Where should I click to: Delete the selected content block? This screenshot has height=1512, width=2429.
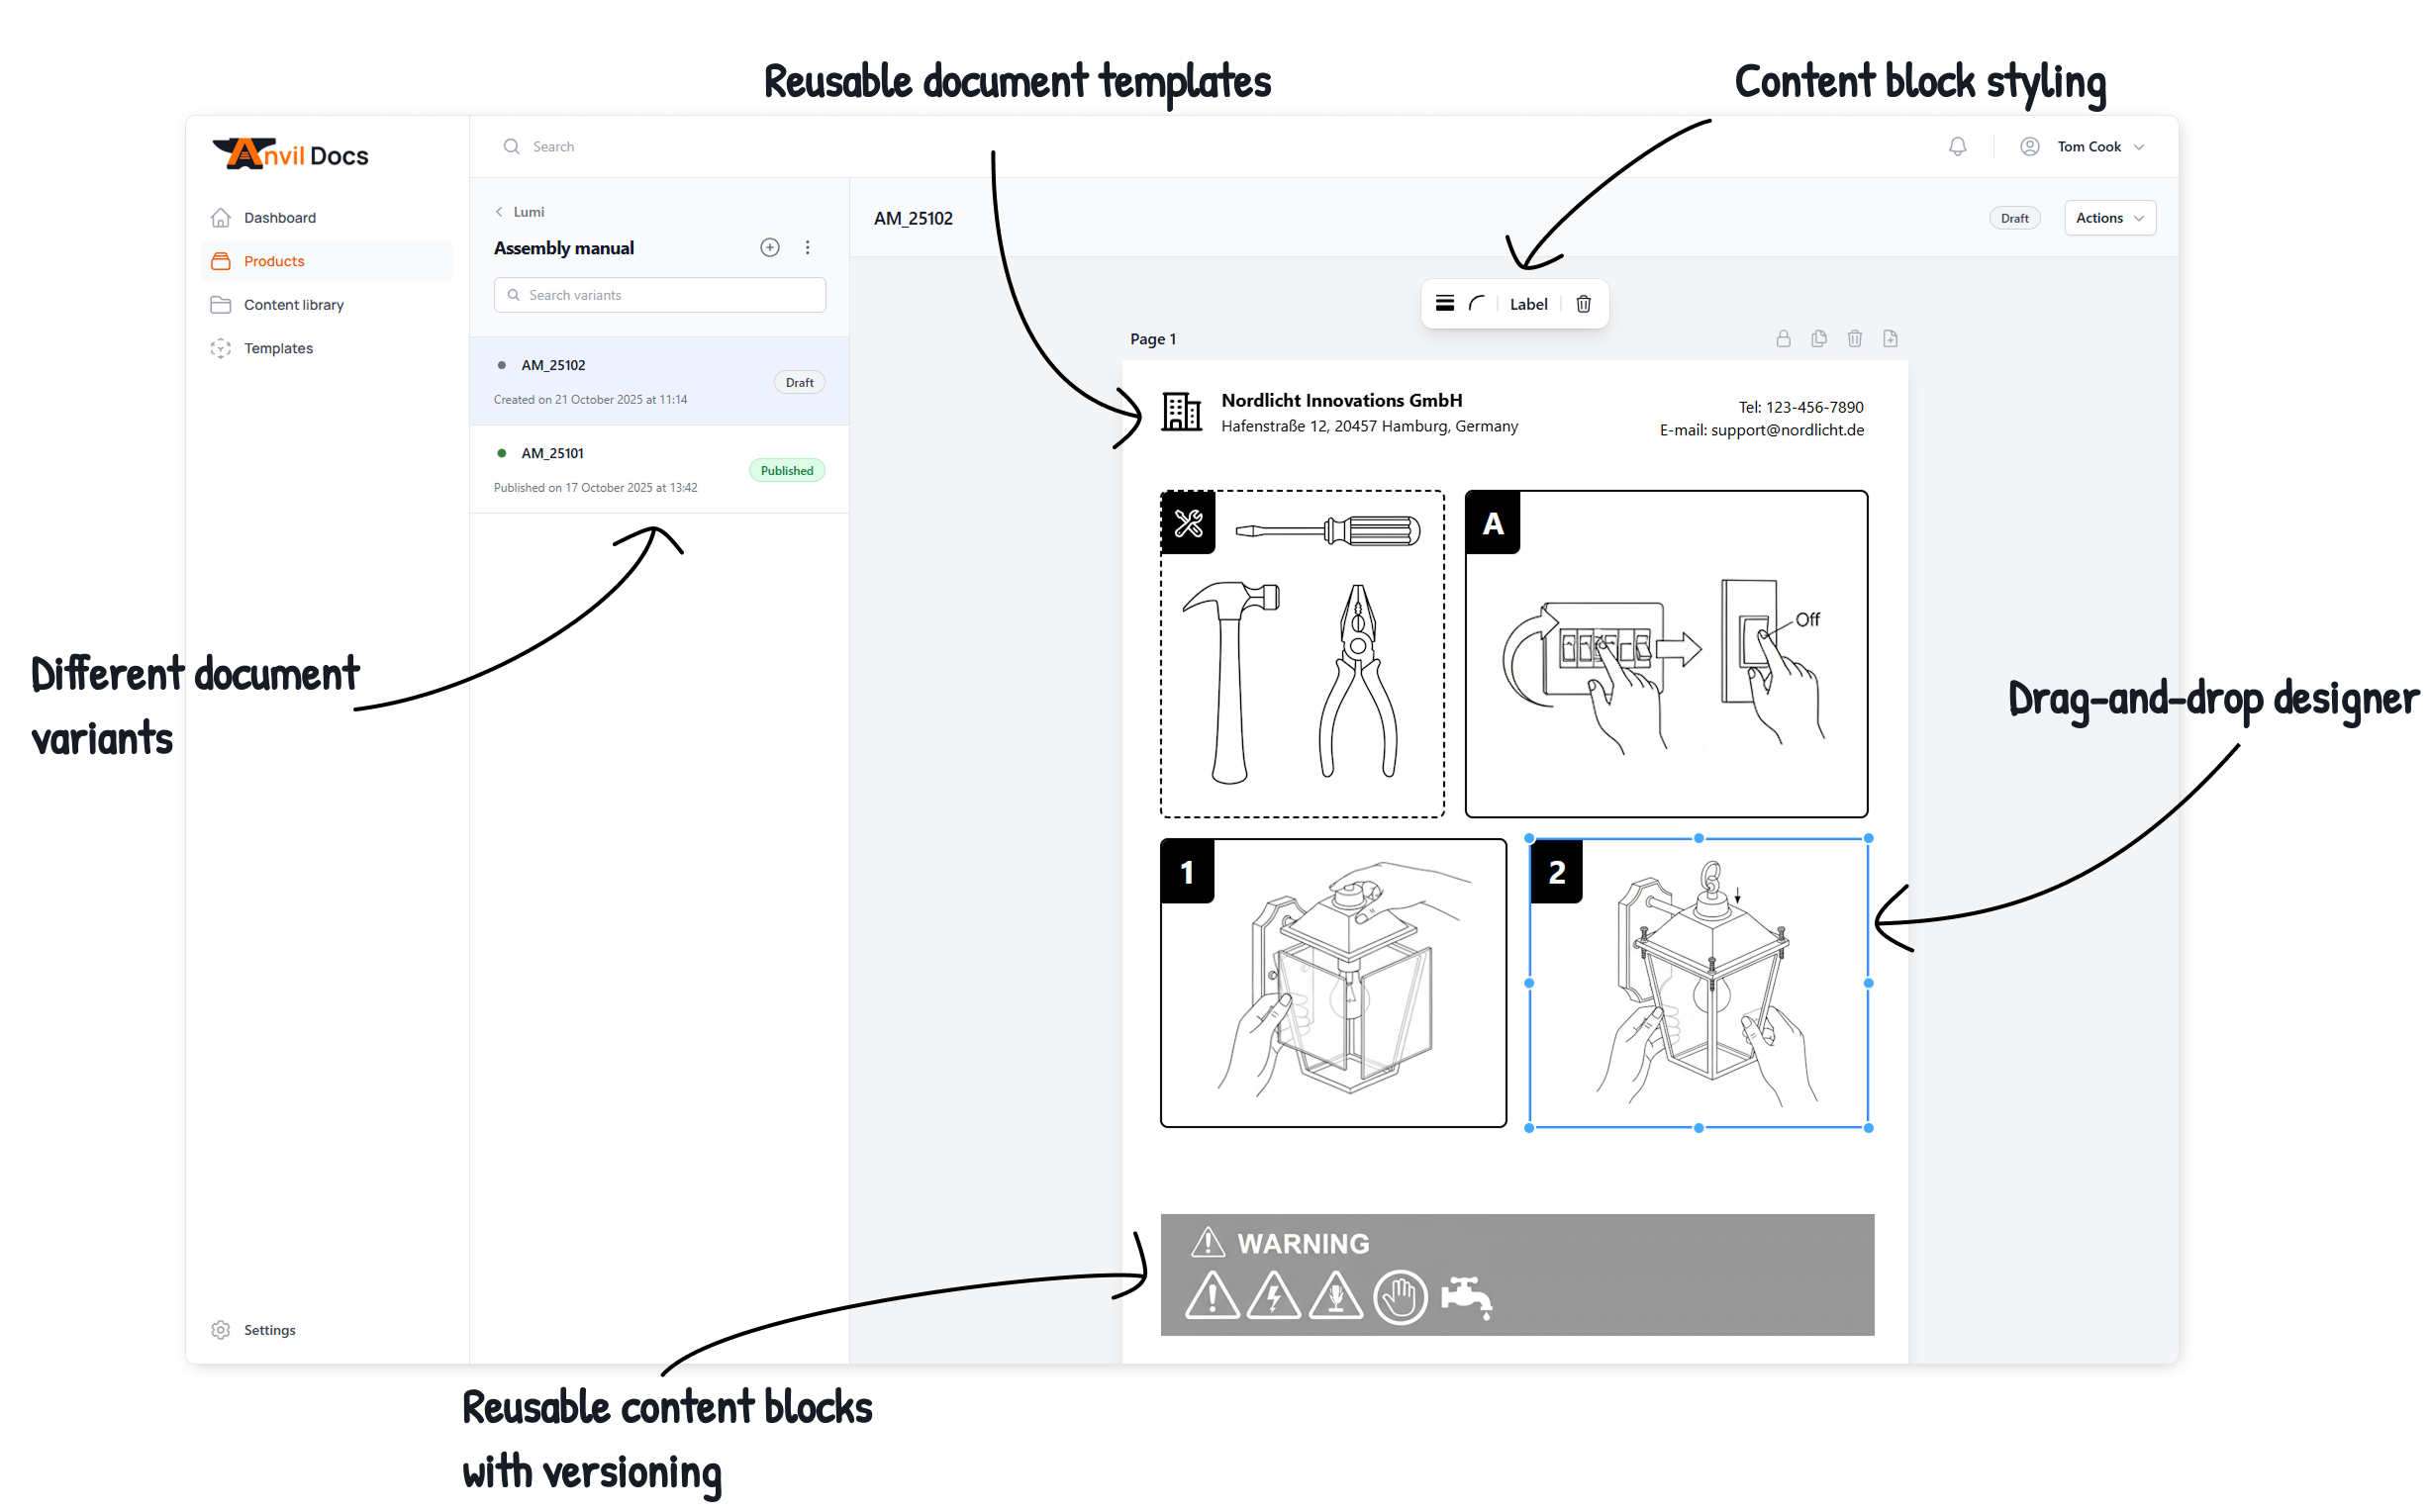(1584, 303)
